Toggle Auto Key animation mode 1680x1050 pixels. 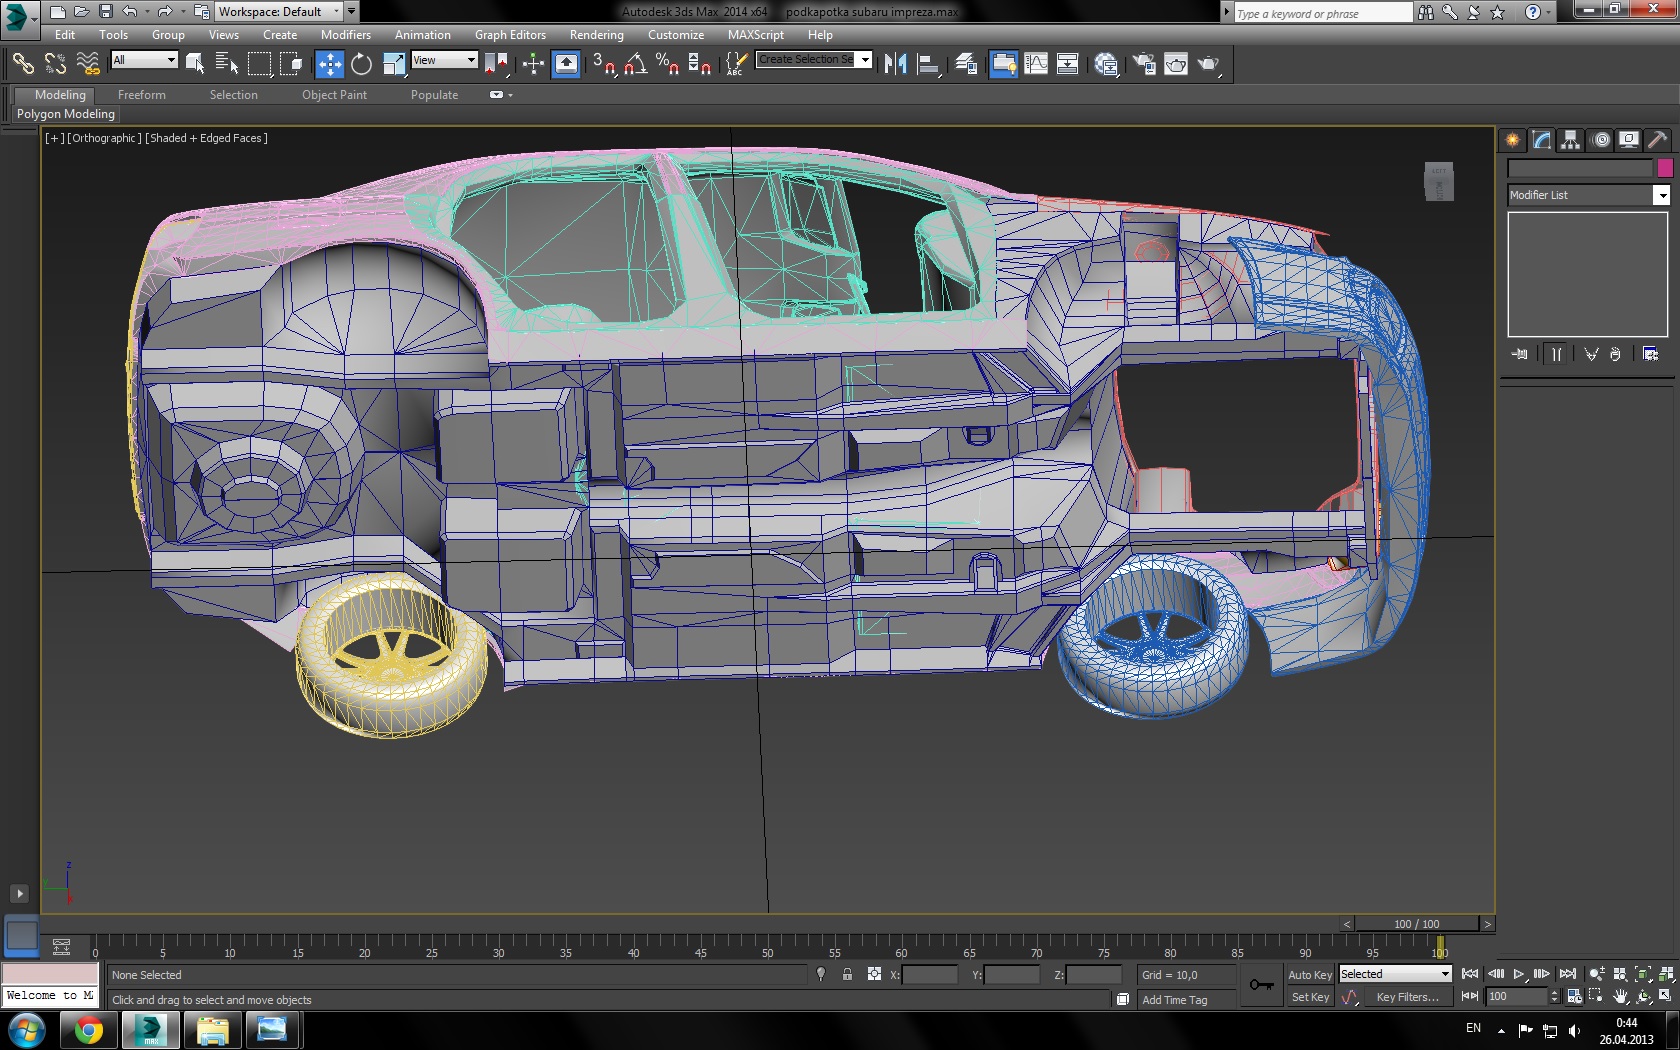(x=1309, y=975)
